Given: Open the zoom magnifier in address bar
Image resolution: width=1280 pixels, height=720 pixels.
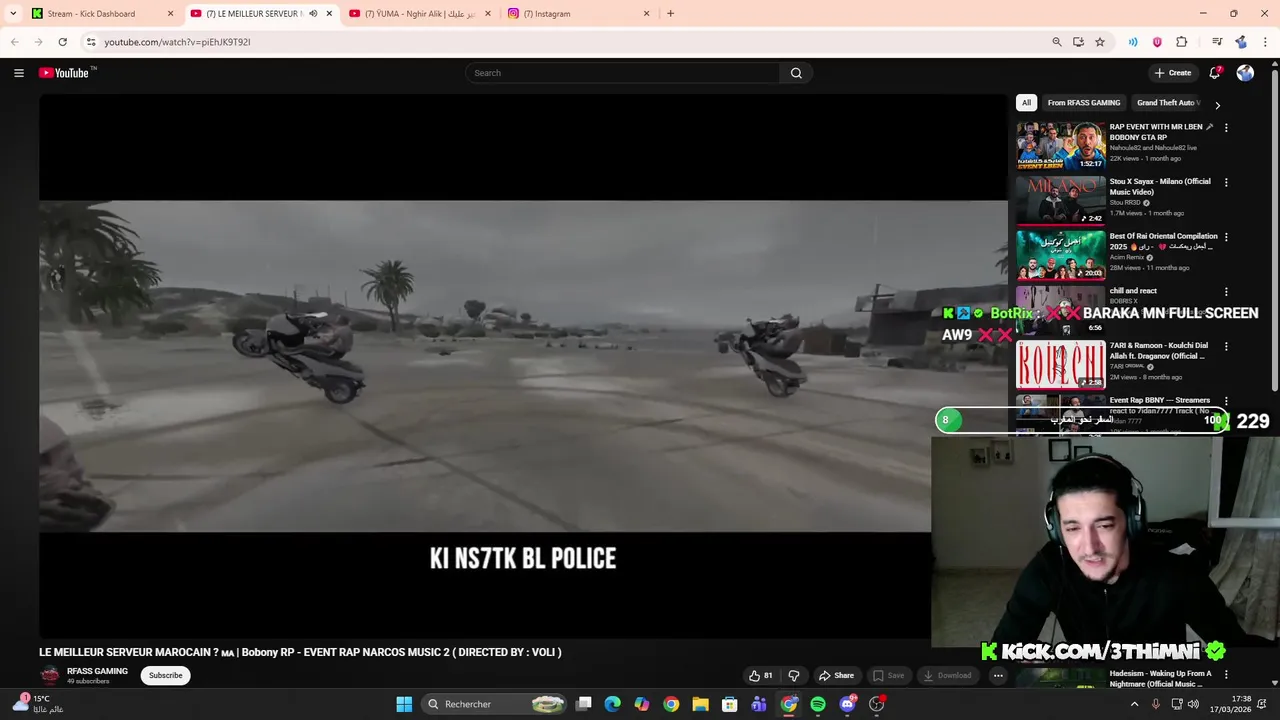Looking at the screenshot, I should tap(1057, 42).
